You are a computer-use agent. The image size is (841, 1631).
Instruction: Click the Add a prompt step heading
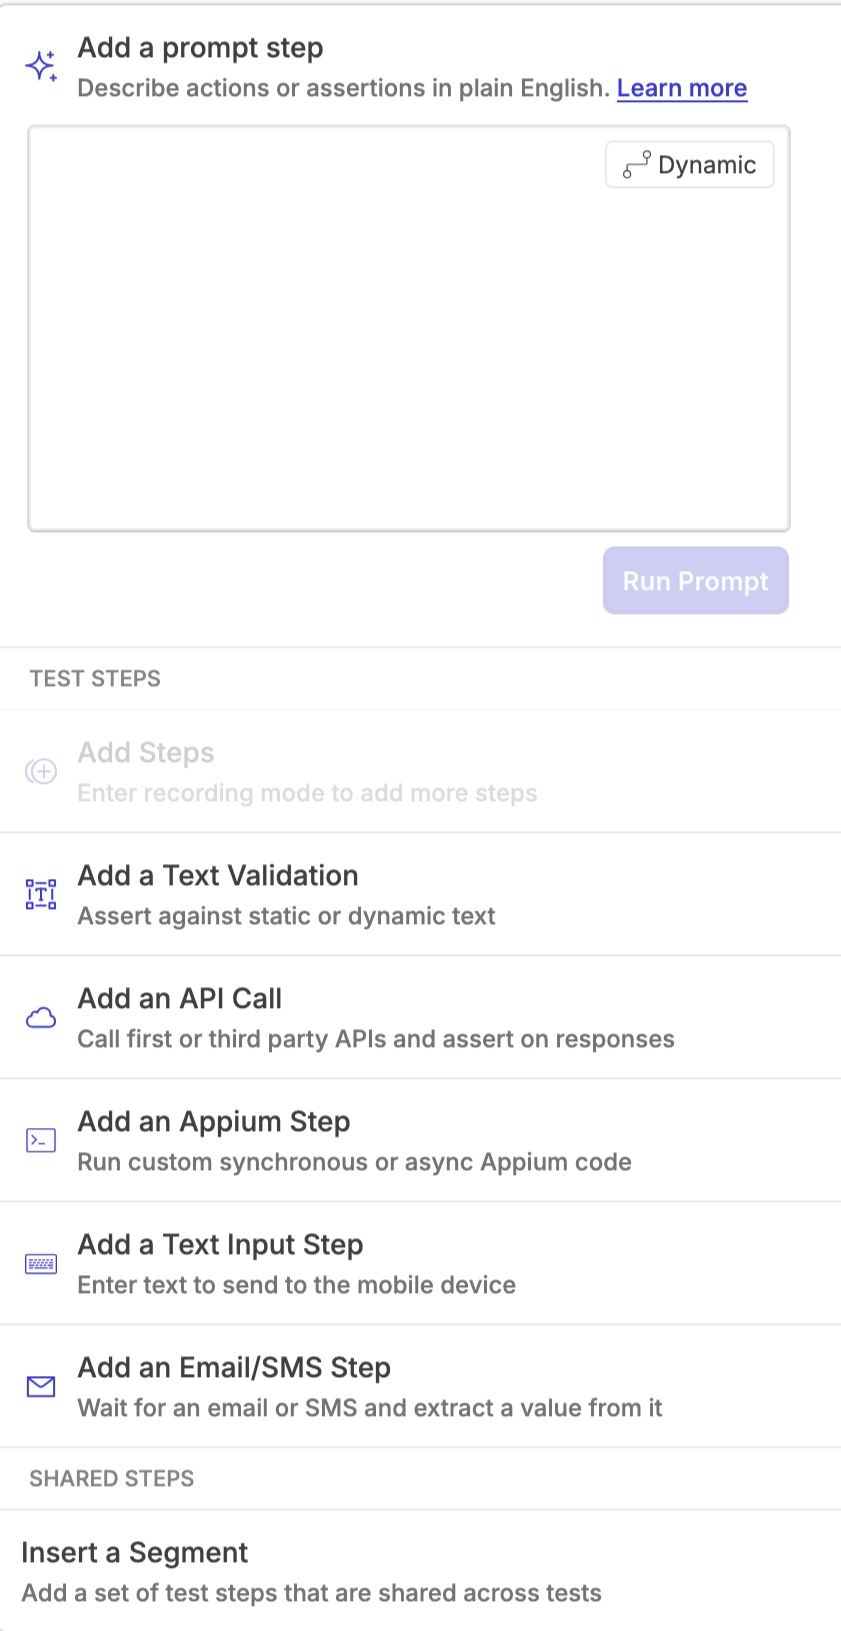200,48
